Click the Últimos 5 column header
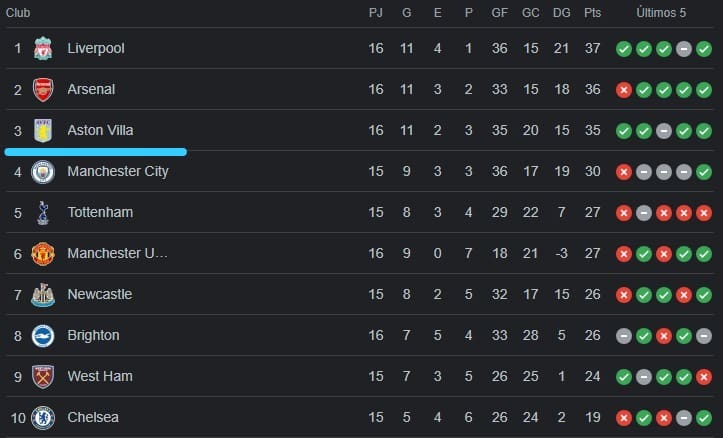 coord(662,13)
